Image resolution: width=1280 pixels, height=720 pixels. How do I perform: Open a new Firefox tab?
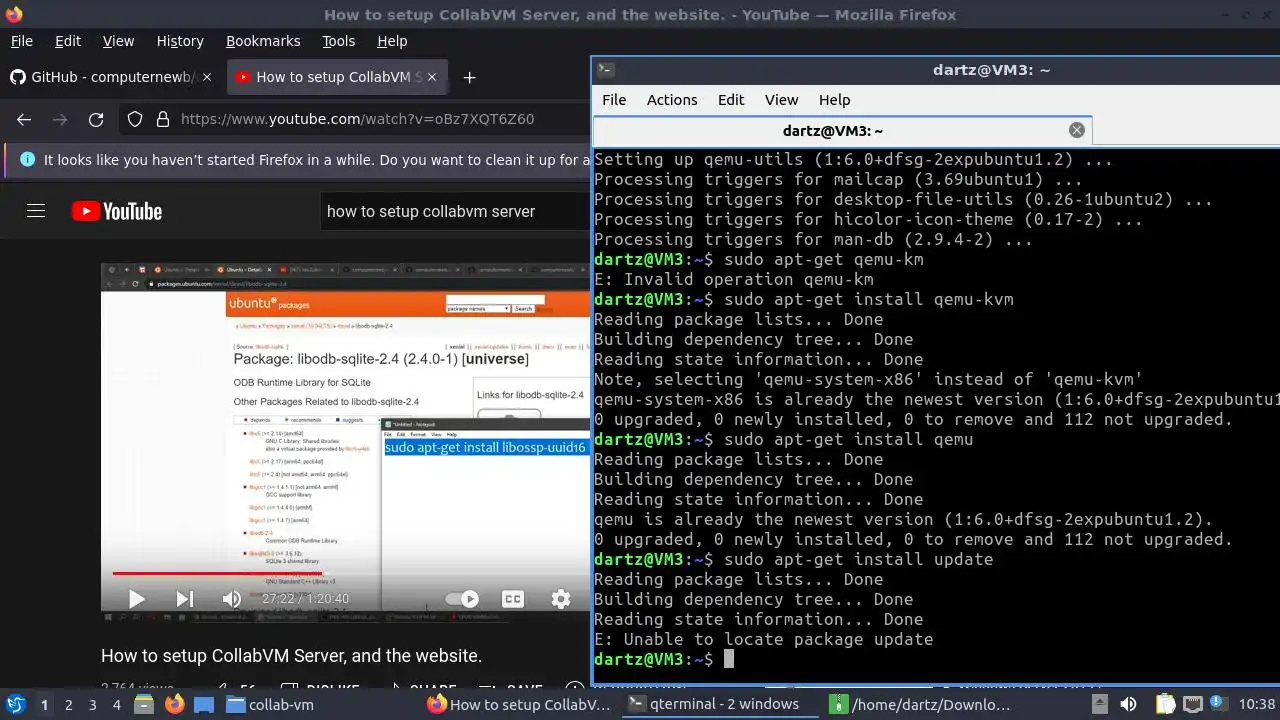(469, 77)
